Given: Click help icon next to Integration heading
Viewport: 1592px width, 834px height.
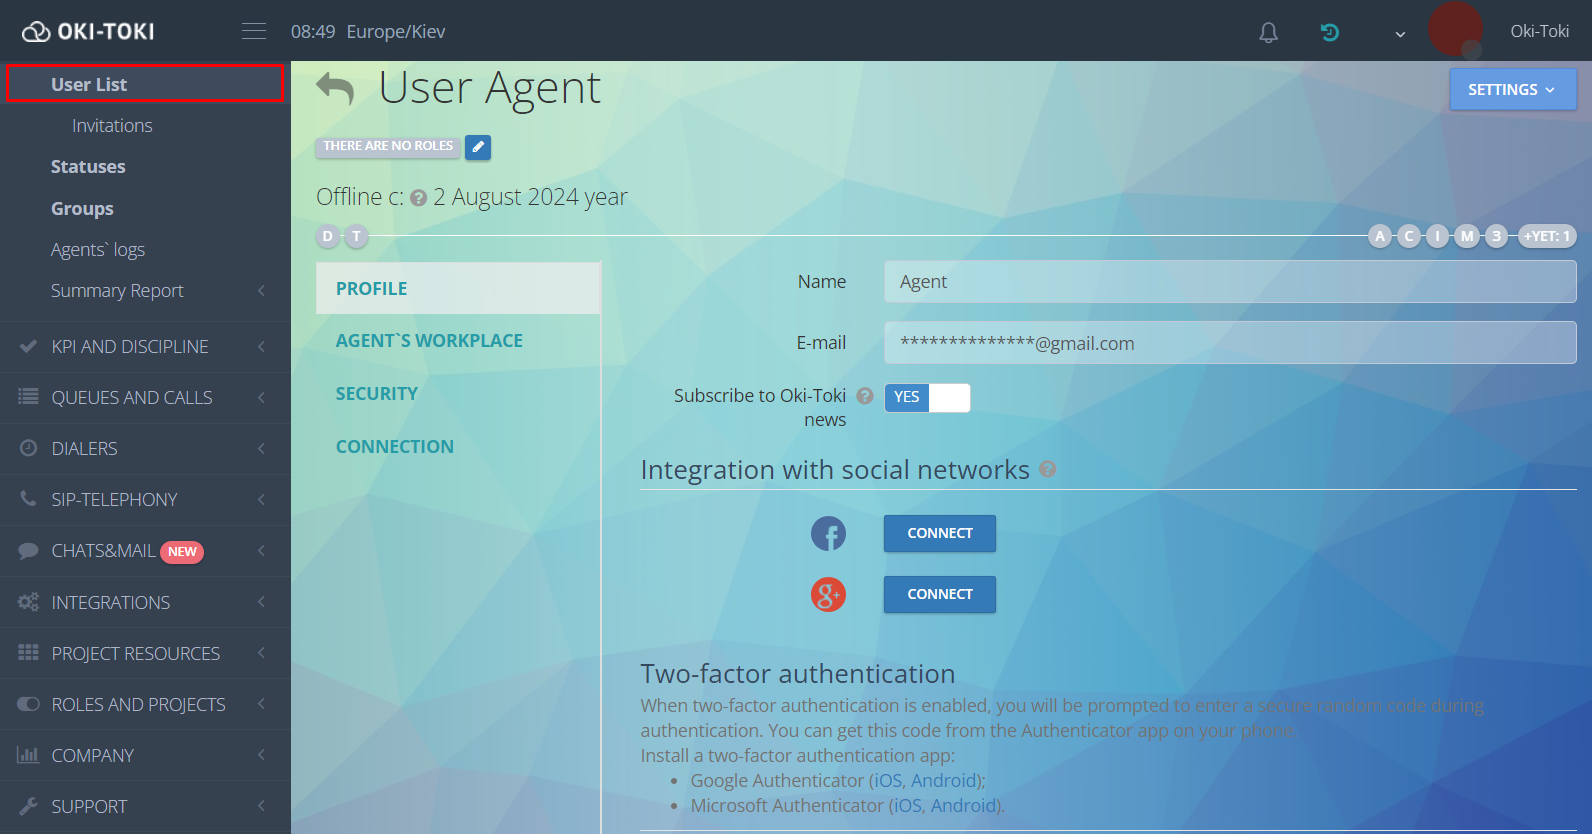Looking at the screenshot, I should pyautogui.click(x=1047, y=469).
